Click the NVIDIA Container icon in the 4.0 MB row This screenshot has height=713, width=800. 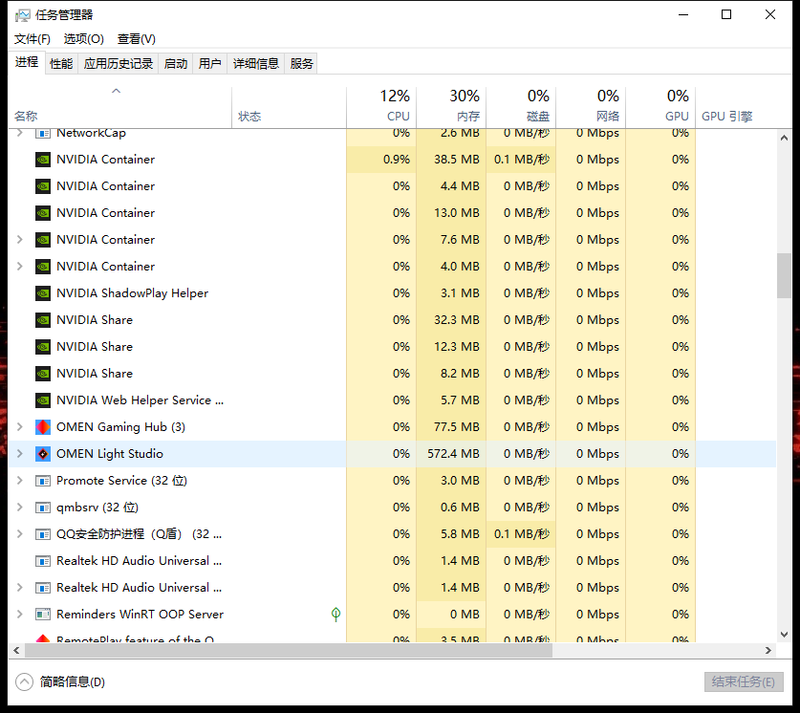pyautogui.click(x=43, y=266)
